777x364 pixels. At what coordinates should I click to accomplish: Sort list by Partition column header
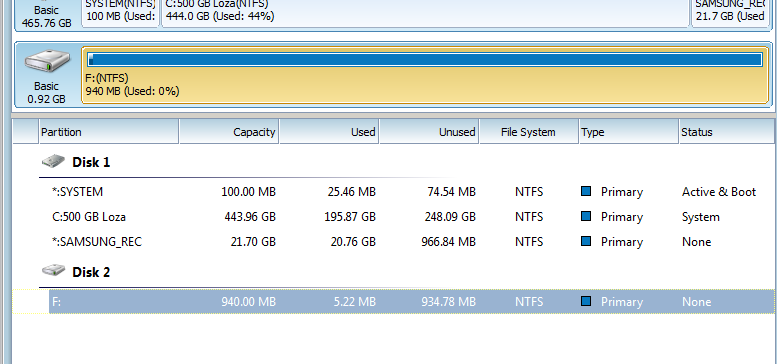(x=109, y=132)
